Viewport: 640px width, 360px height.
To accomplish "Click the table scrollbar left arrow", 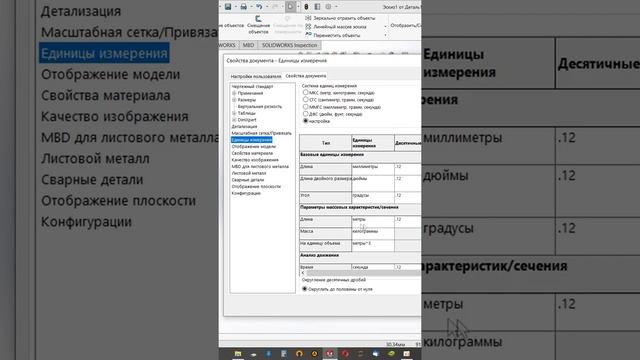I will [303, 273].
